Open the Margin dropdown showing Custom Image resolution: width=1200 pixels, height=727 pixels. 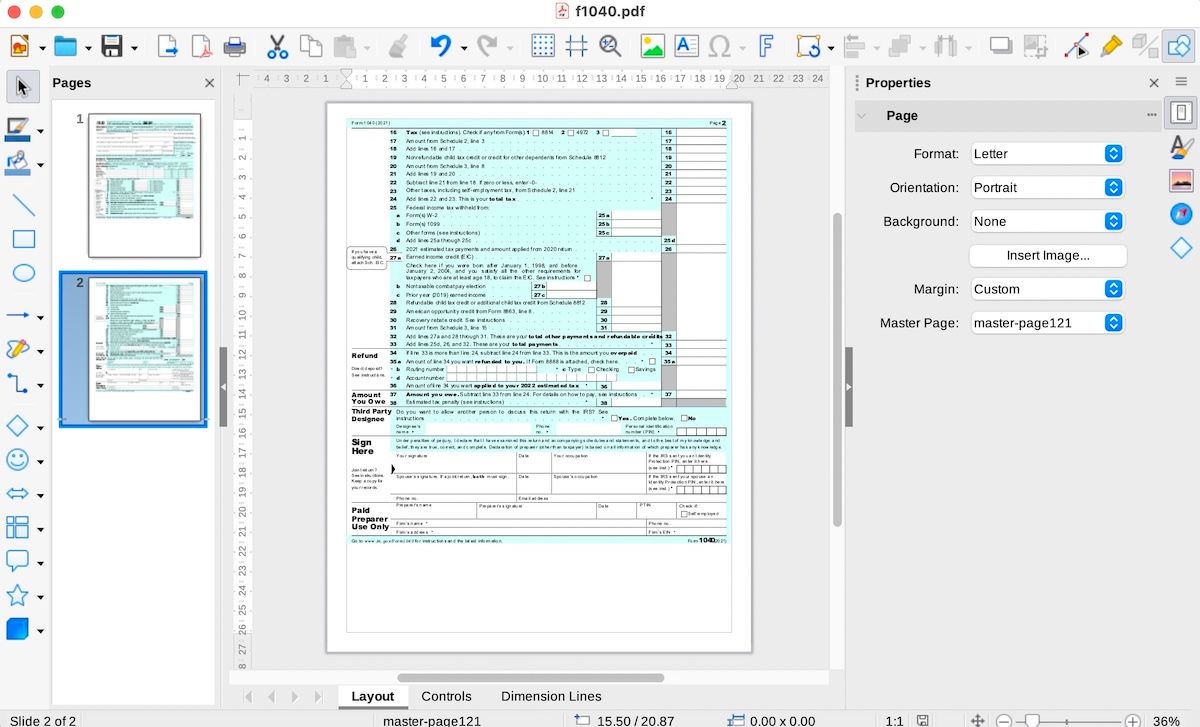click(1047, 289)
